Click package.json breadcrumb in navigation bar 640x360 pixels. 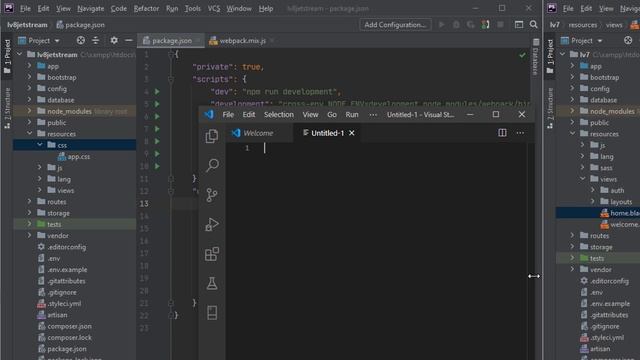click(x=80, y=24)
